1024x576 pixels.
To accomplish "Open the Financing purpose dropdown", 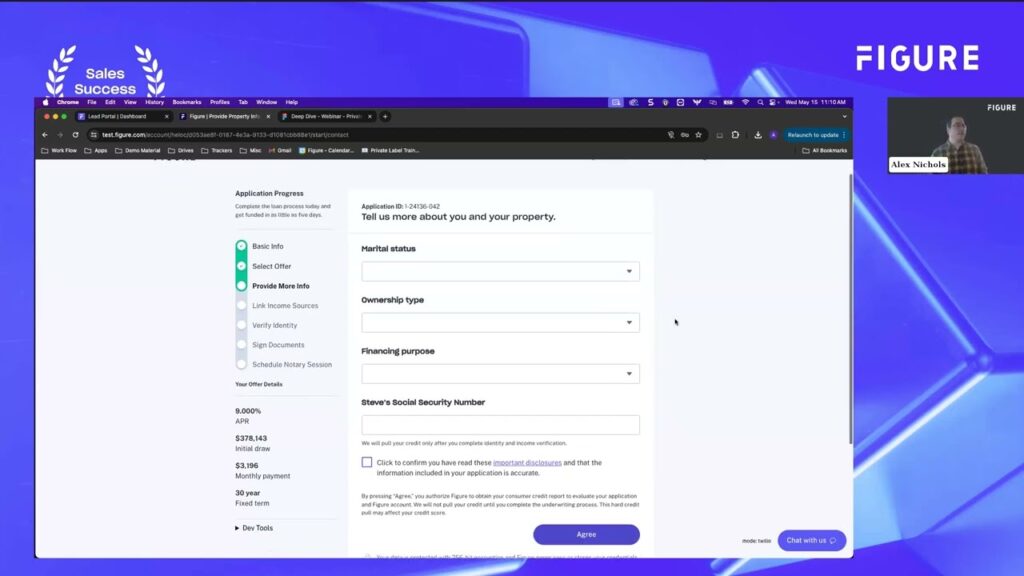I will pyautogui.click(x=500, y=374).
